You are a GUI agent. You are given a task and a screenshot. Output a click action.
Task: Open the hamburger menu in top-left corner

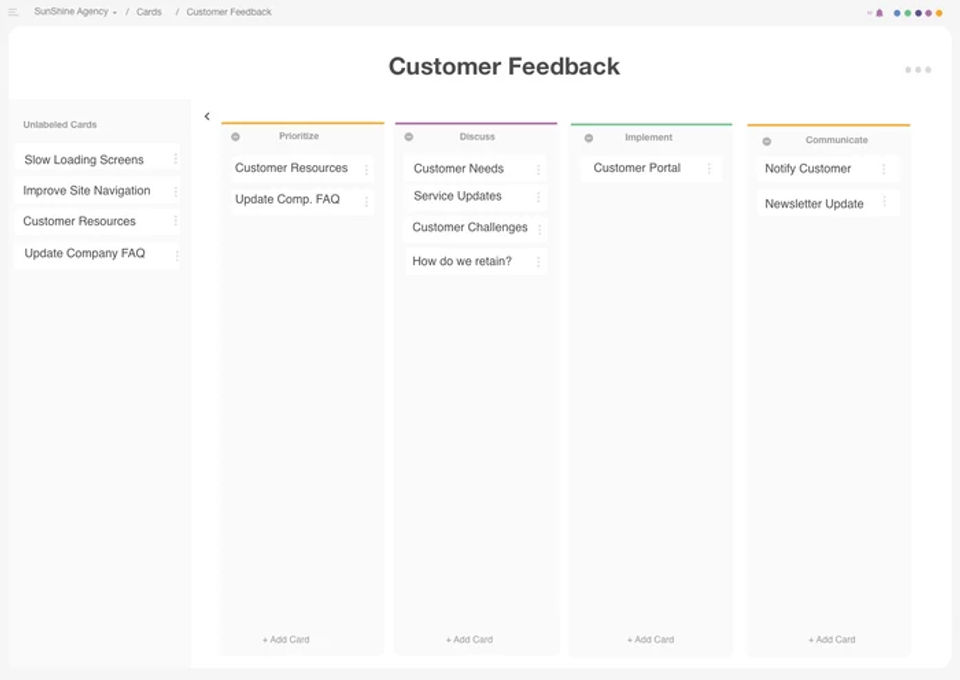(x=13, y=12)
